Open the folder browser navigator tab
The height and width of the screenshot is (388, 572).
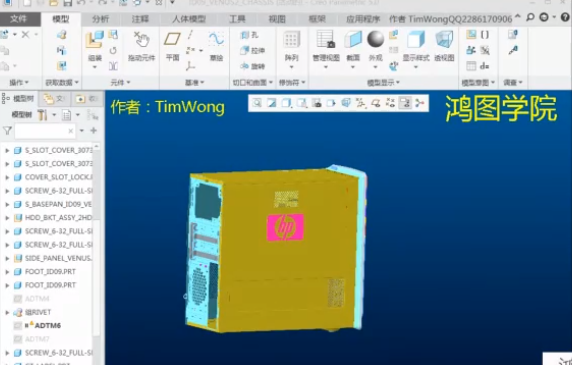tap(54, 98)
